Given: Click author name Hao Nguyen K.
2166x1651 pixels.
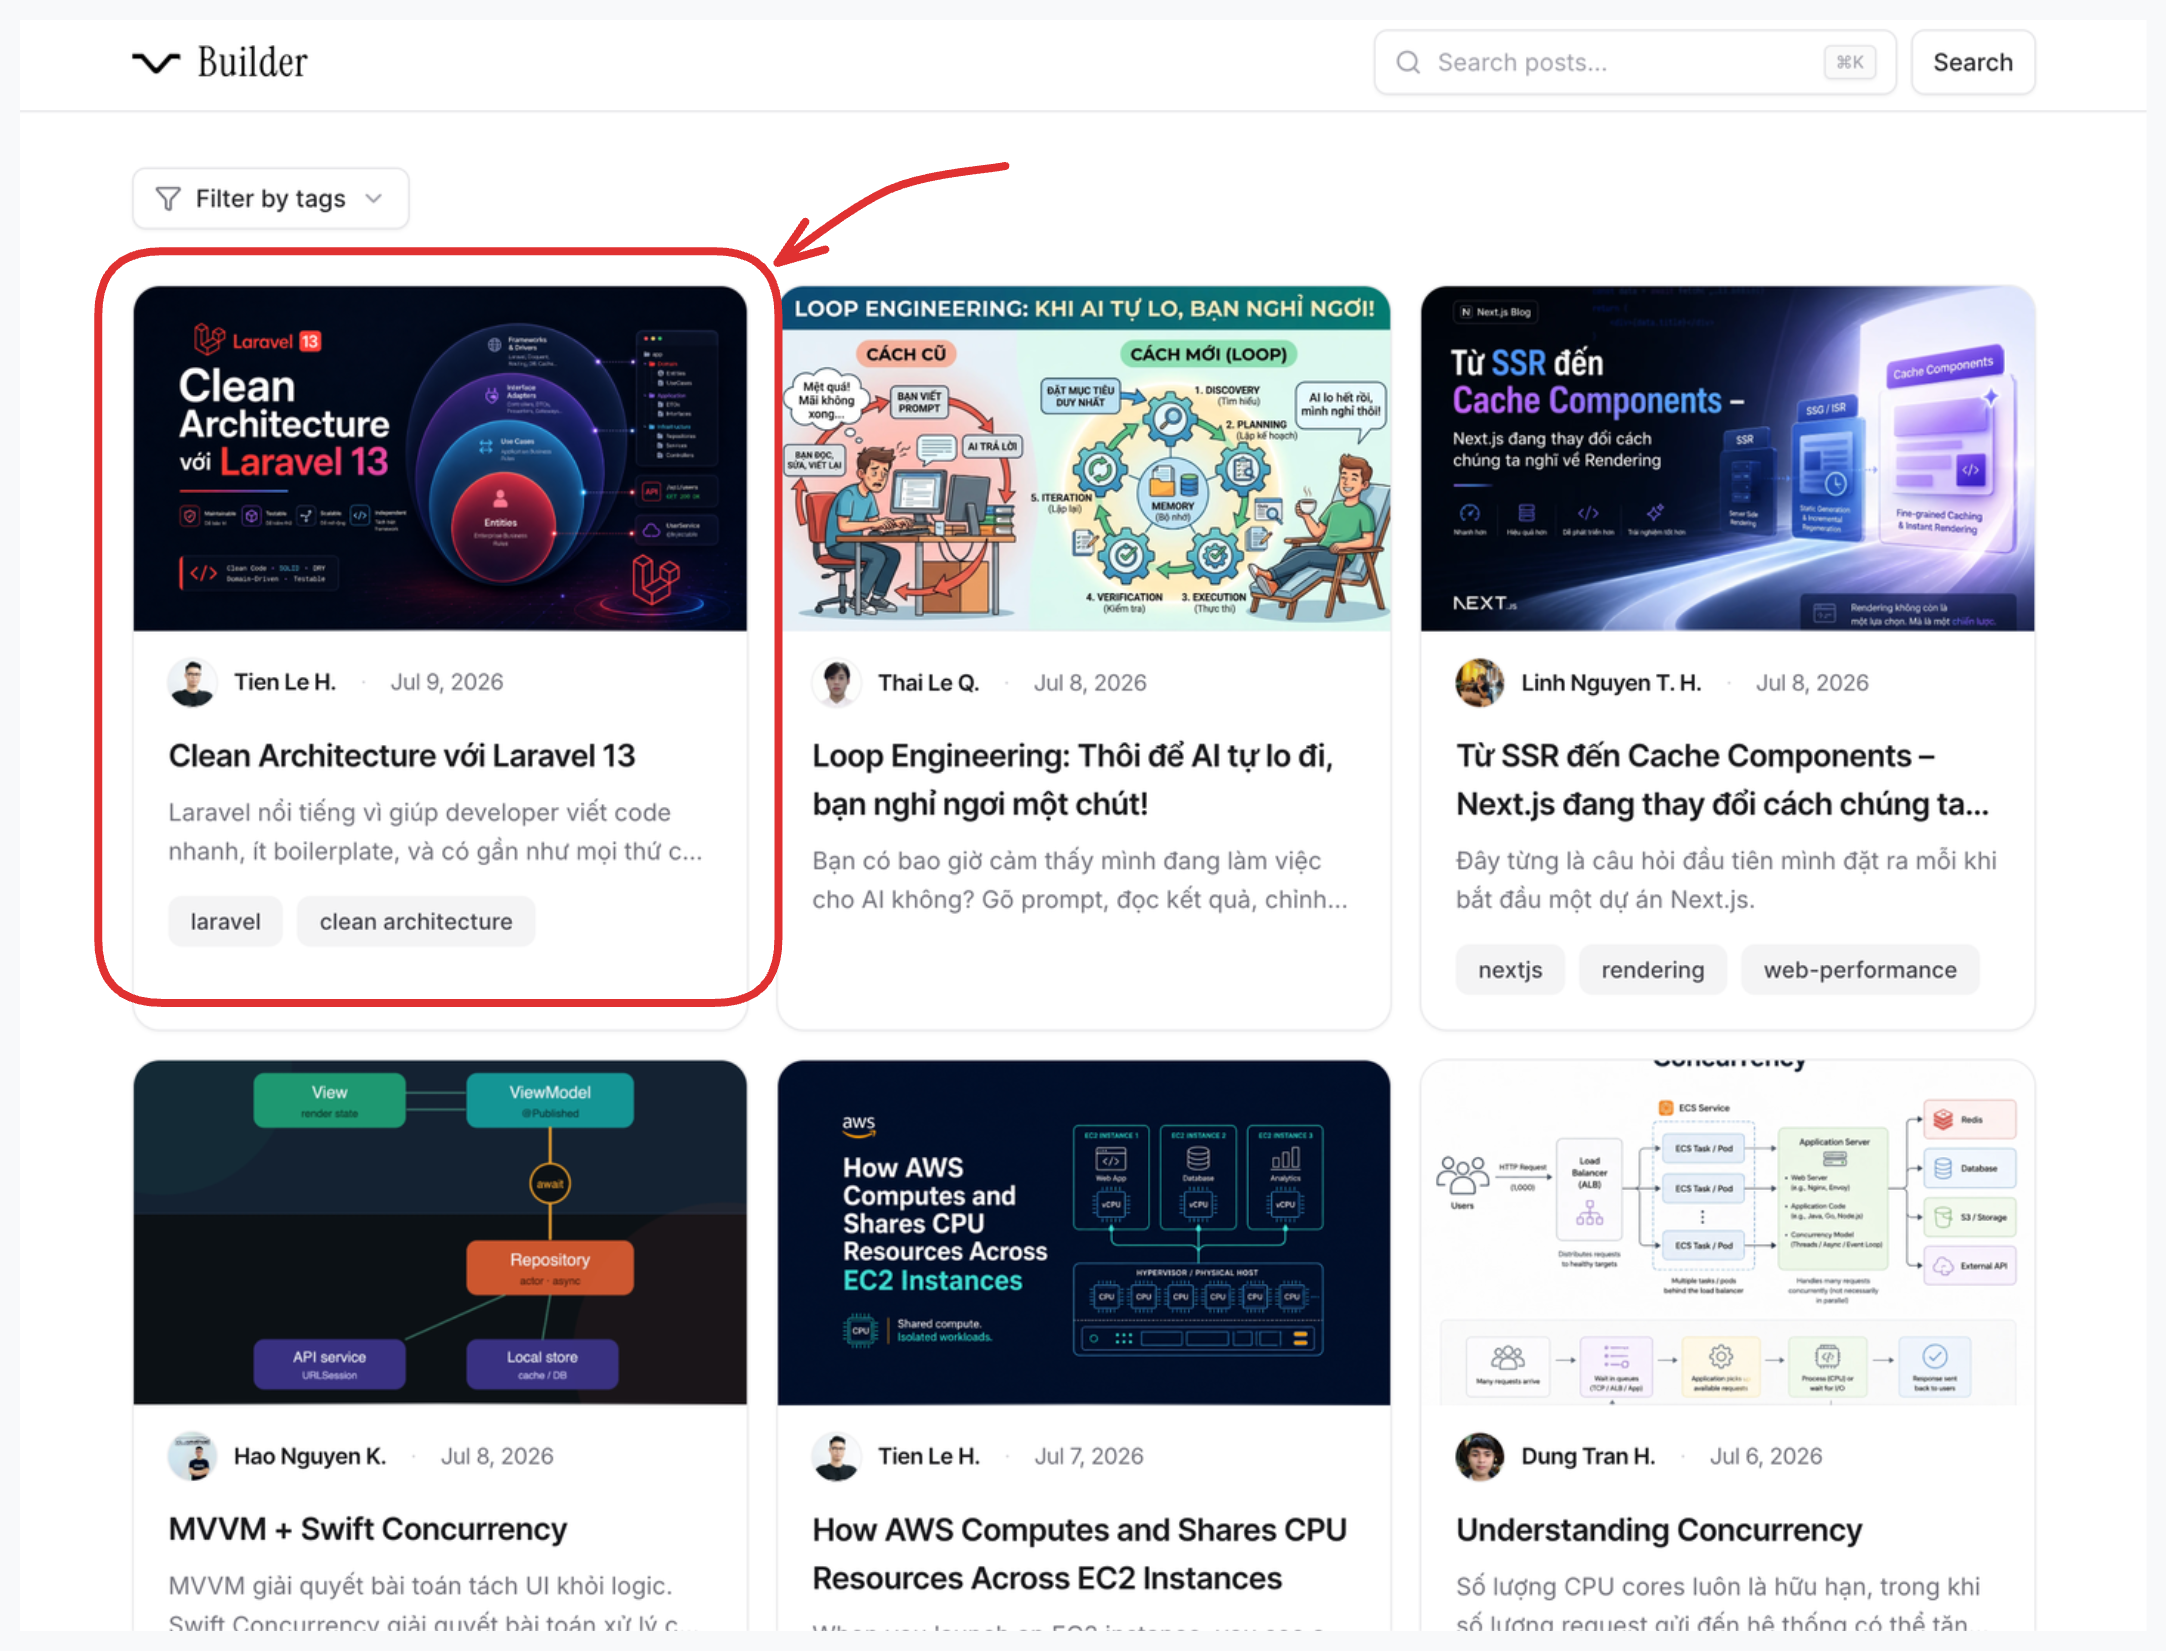Looking at the screenshot, I should point(310,1456).
